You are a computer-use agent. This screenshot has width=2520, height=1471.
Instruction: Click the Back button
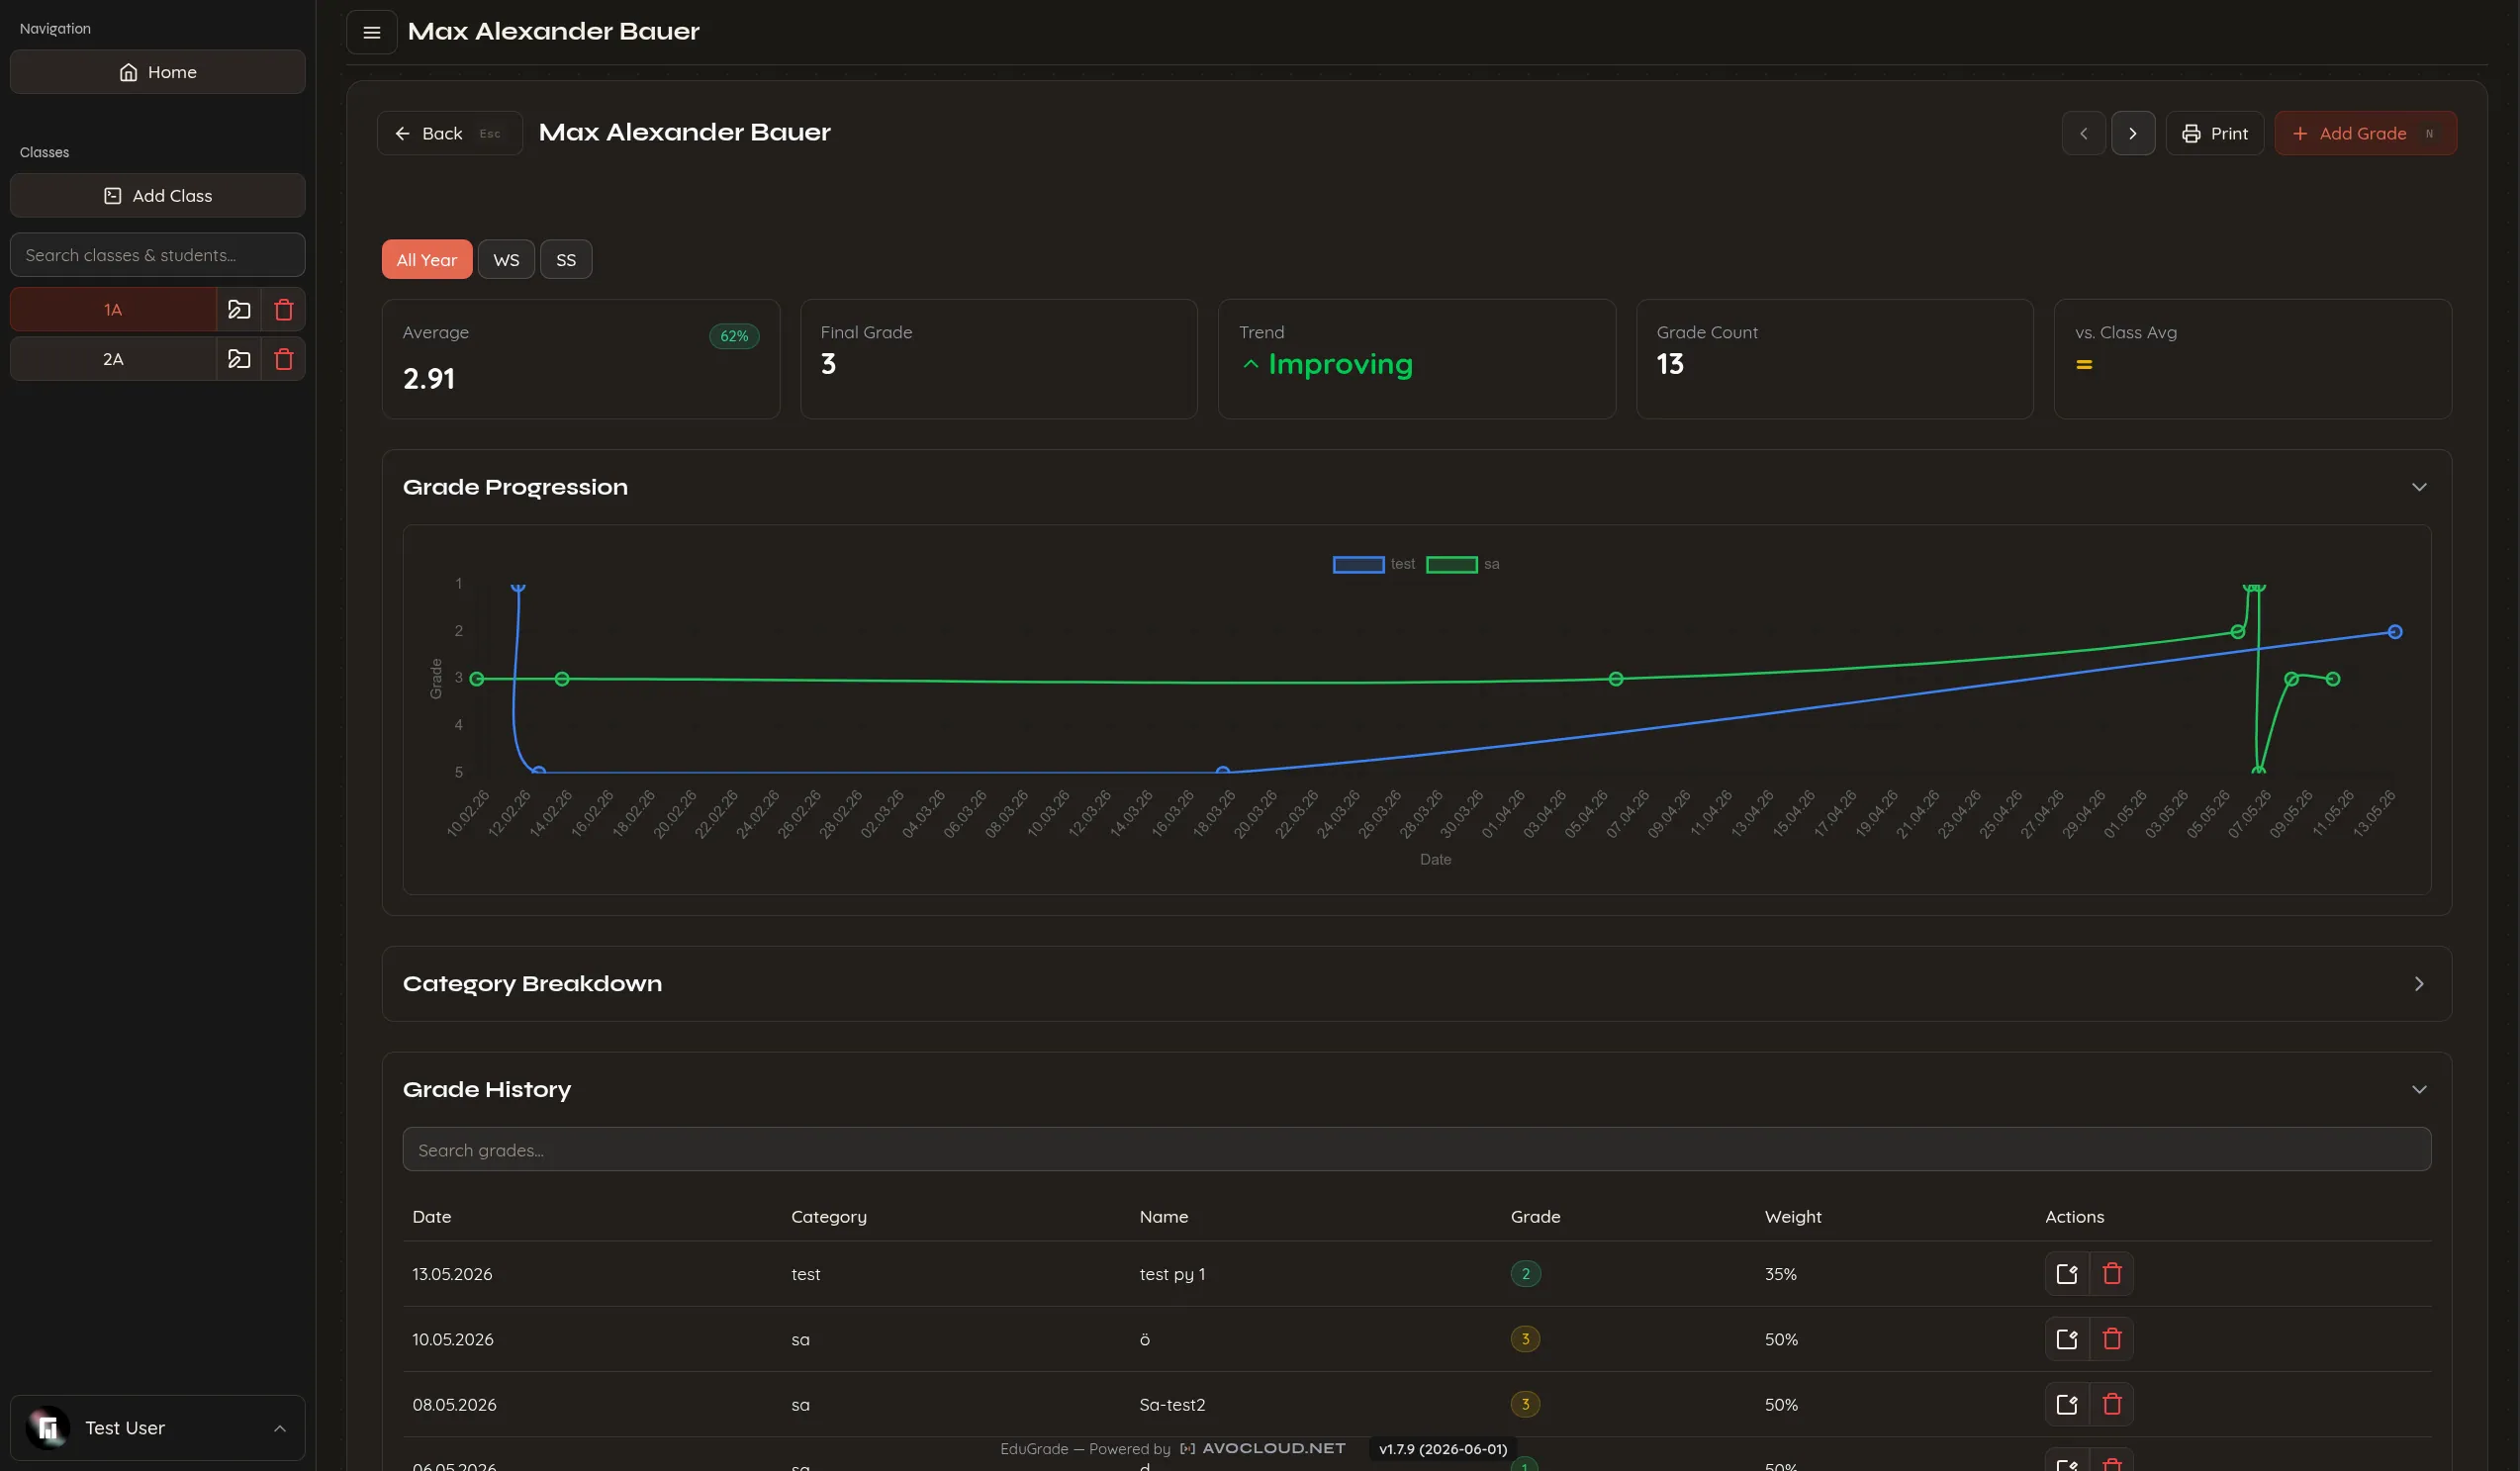tap(449, 133)
